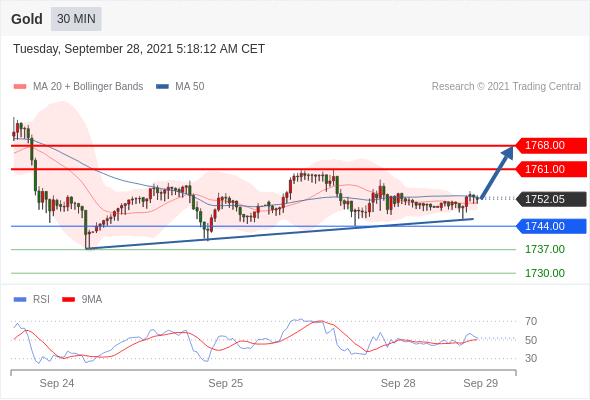Click the black 1752.05 current price tag
Screen dimensions: 590x400
click(551, 199)
